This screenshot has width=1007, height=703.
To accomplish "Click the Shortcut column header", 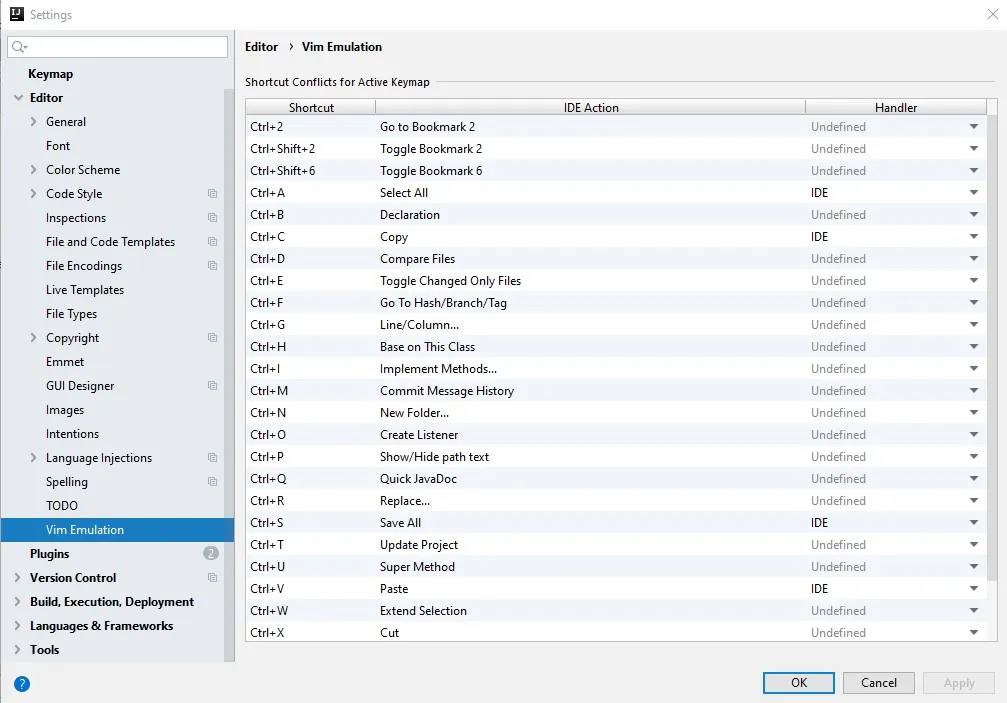I will coord(311,107).
